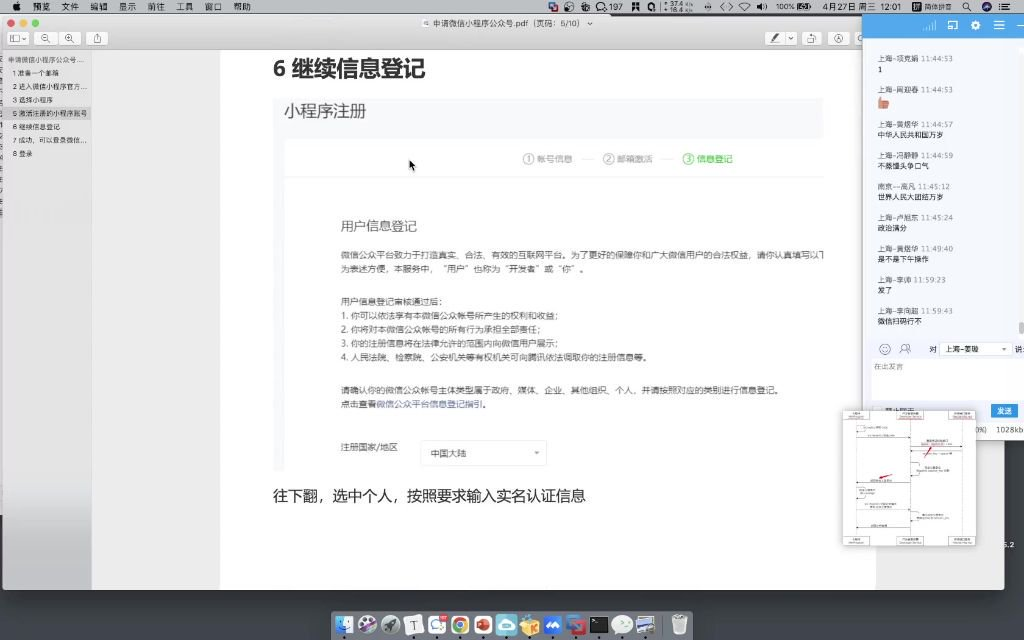Click the Wi-Fi icon in menu bar

click(744, 7)
